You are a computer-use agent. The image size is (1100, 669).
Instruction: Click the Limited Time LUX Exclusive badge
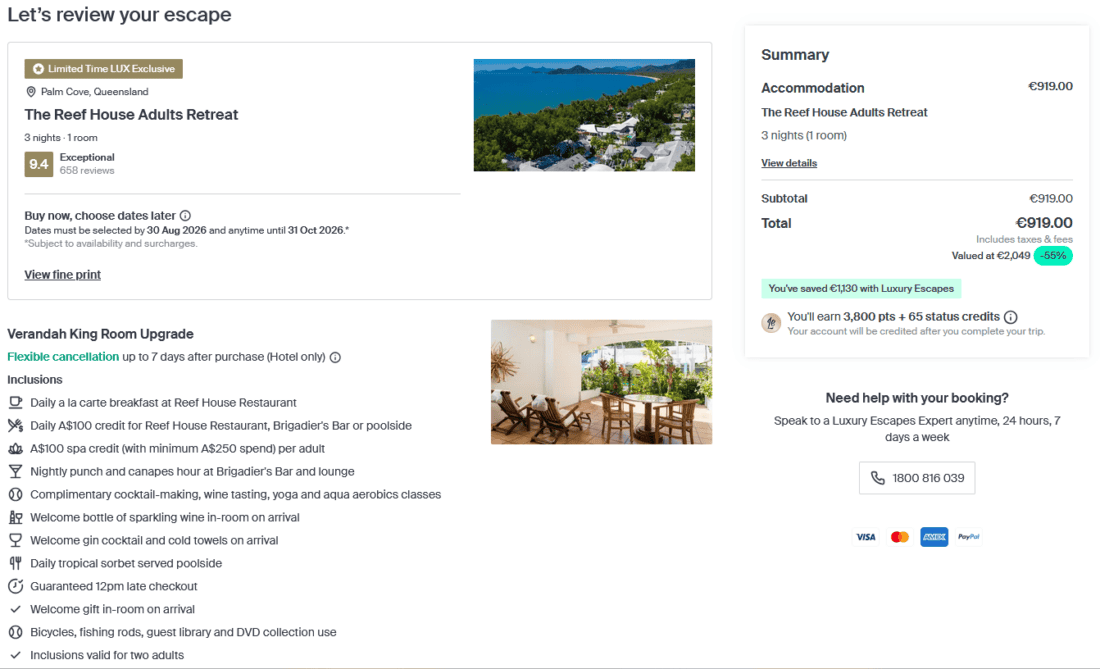(x=104, y=69)
